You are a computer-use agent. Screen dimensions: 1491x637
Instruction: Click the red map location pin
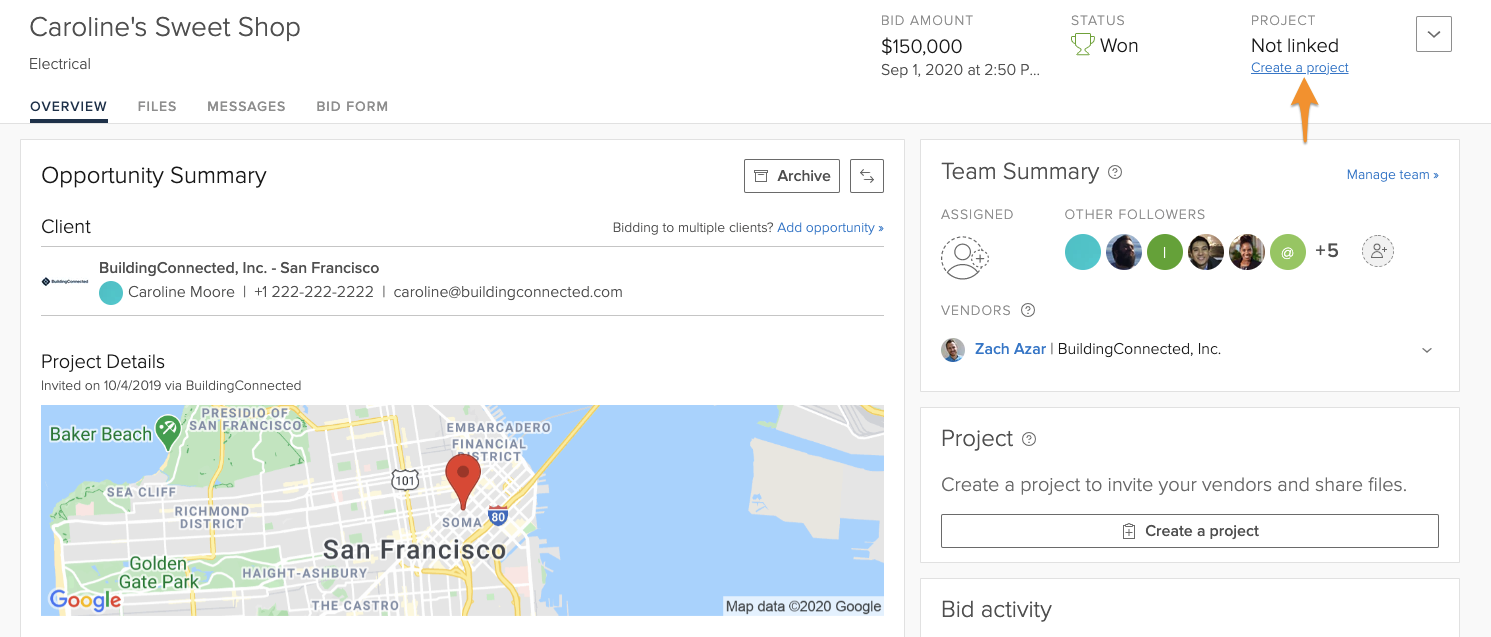463,479
